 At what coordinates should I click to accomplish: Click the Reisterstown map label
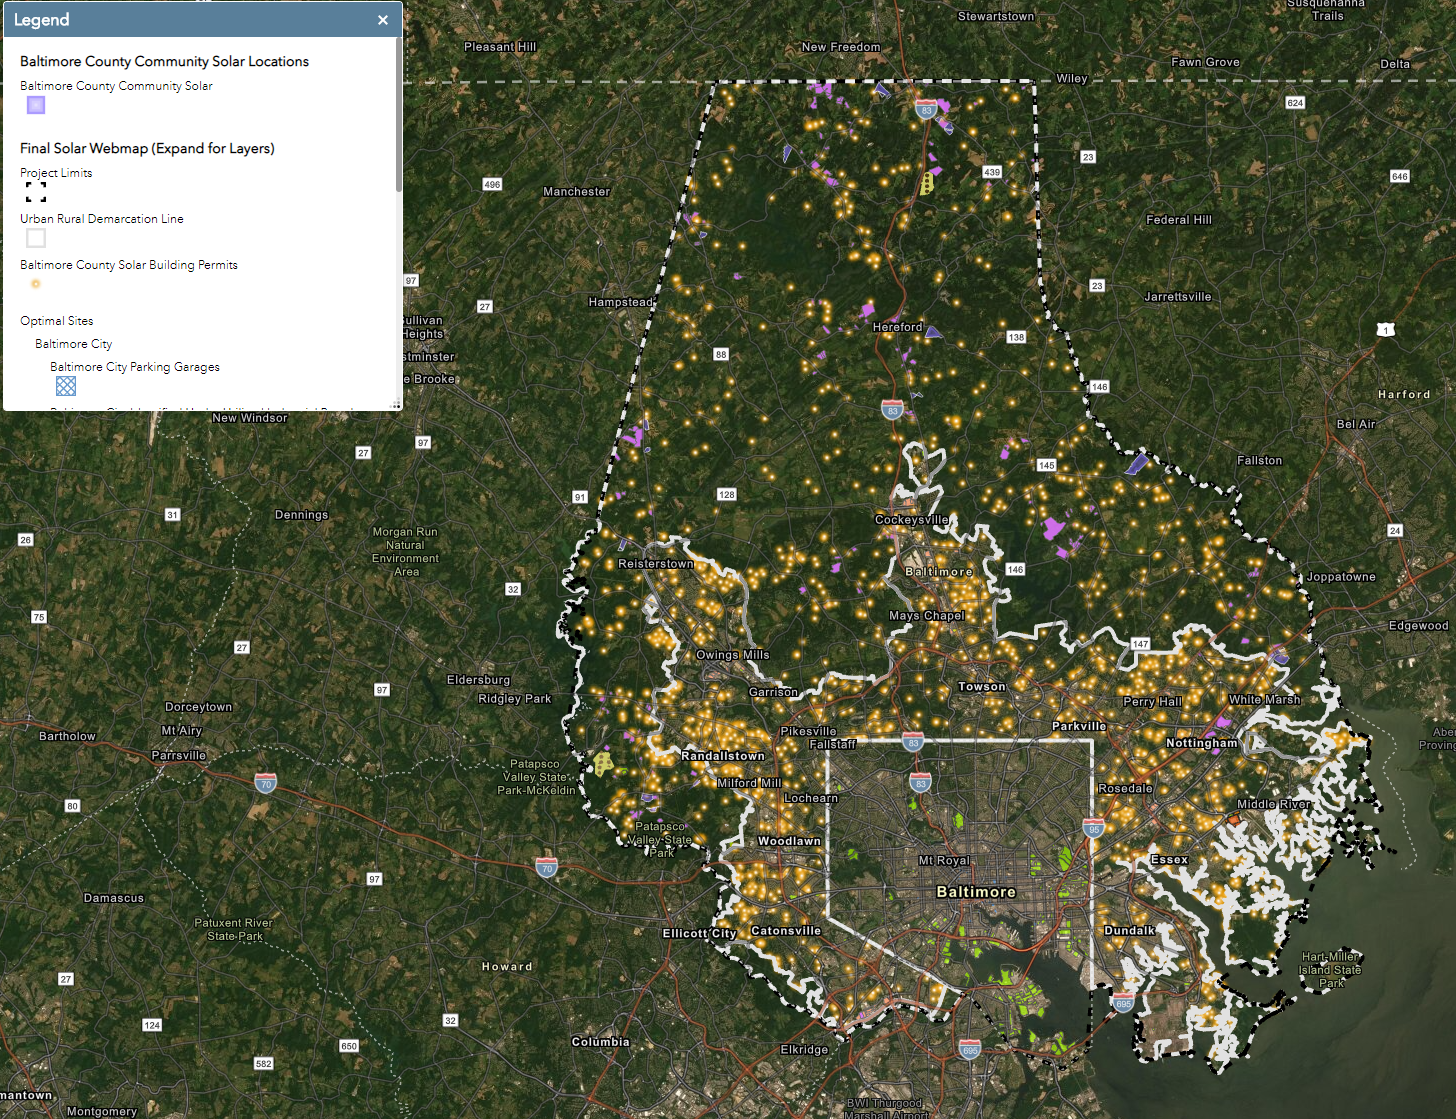(656, 564)
